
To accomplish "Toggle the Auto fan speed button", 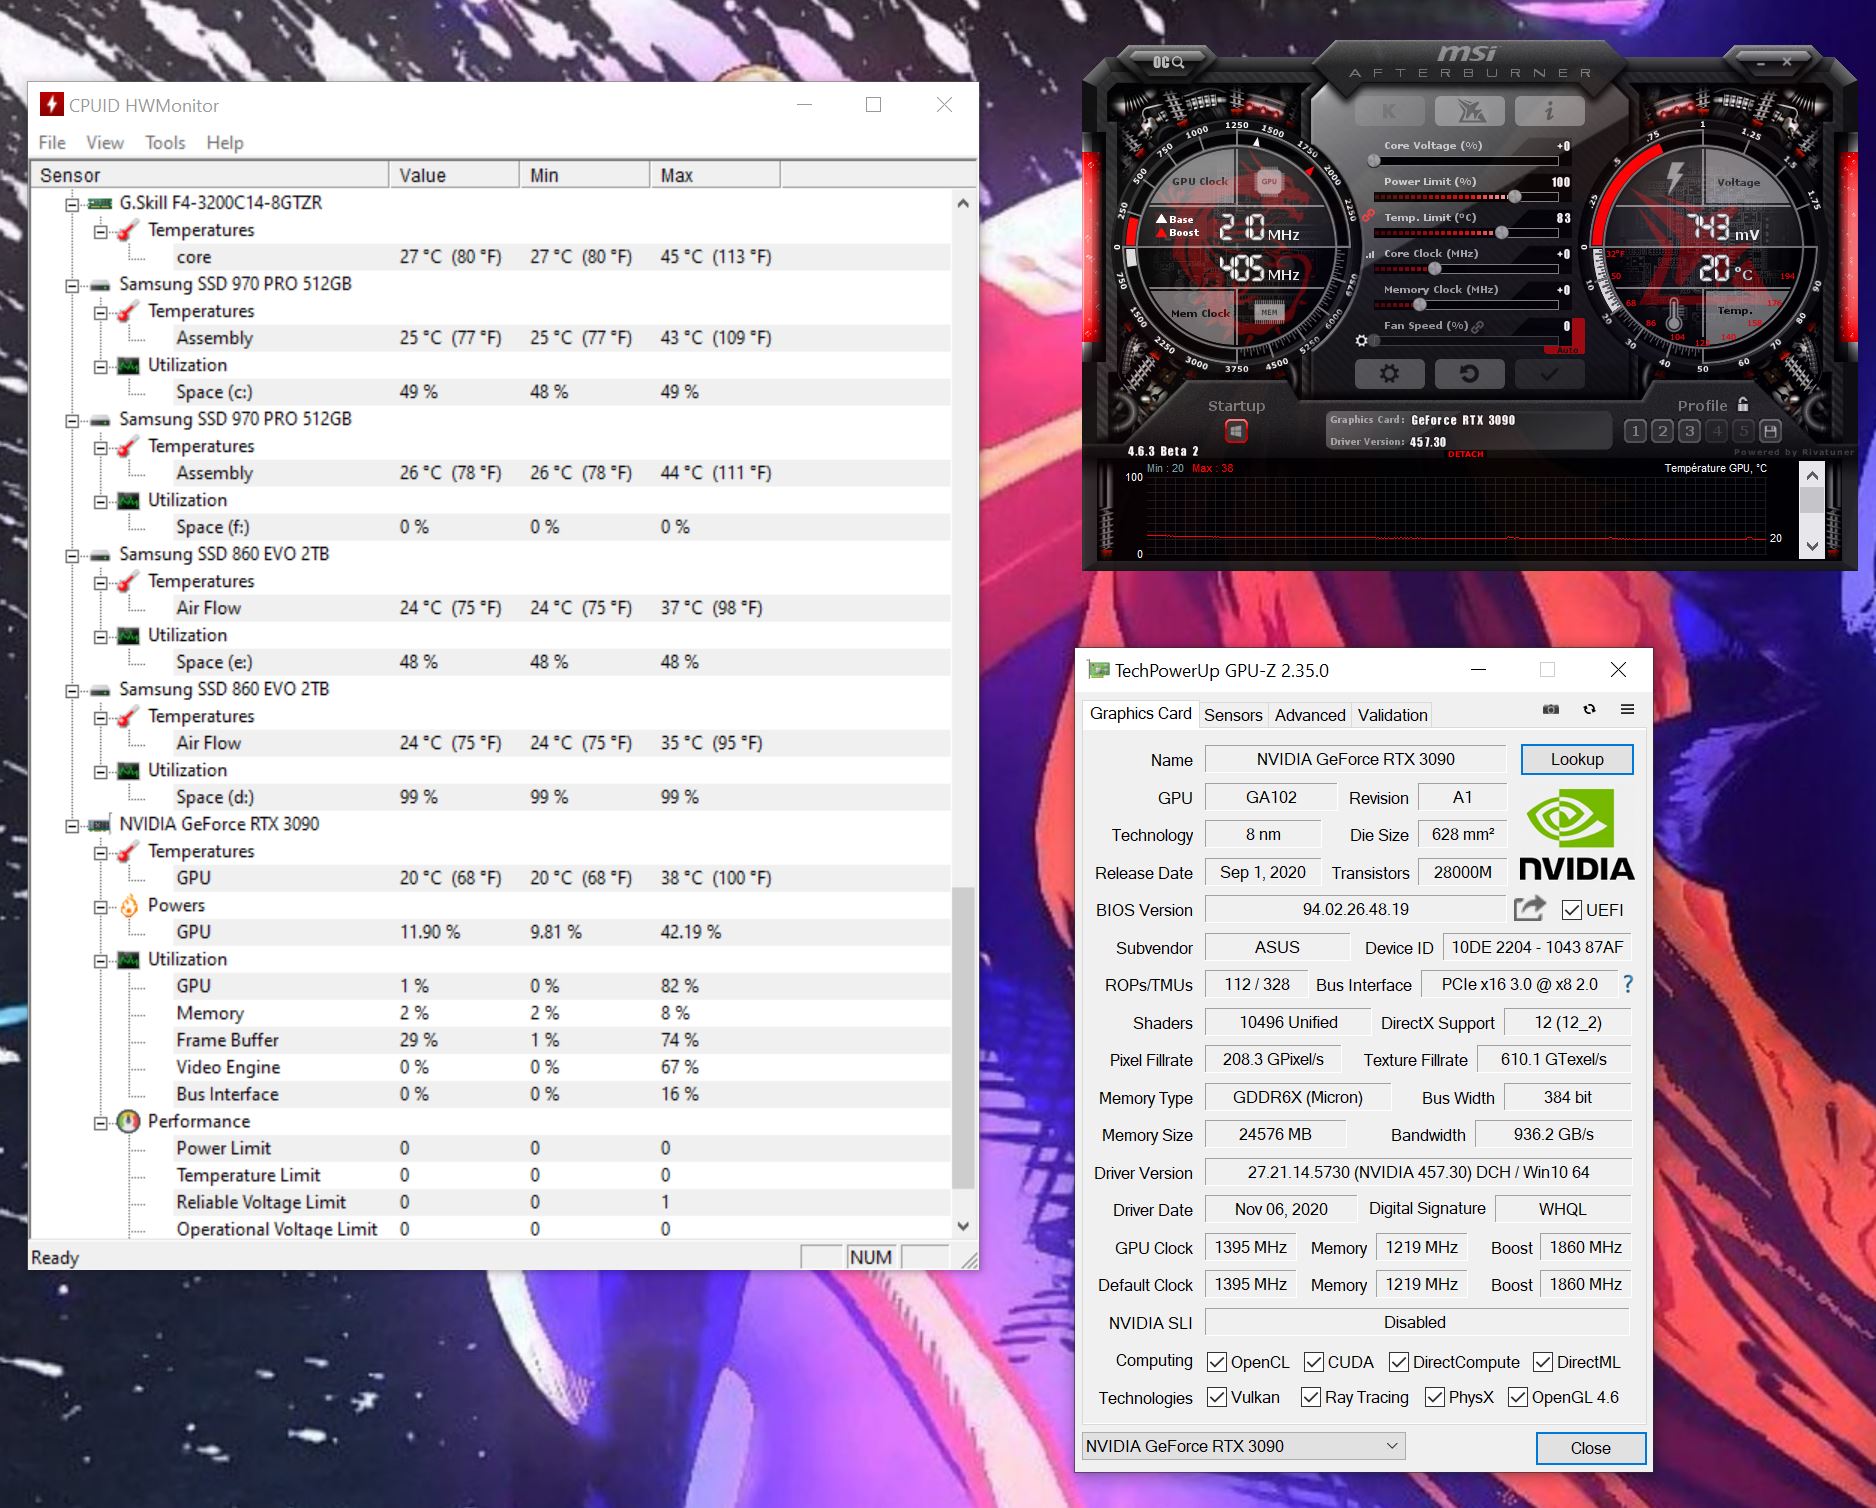I will pyautogui.click(x=1566, y=349).
